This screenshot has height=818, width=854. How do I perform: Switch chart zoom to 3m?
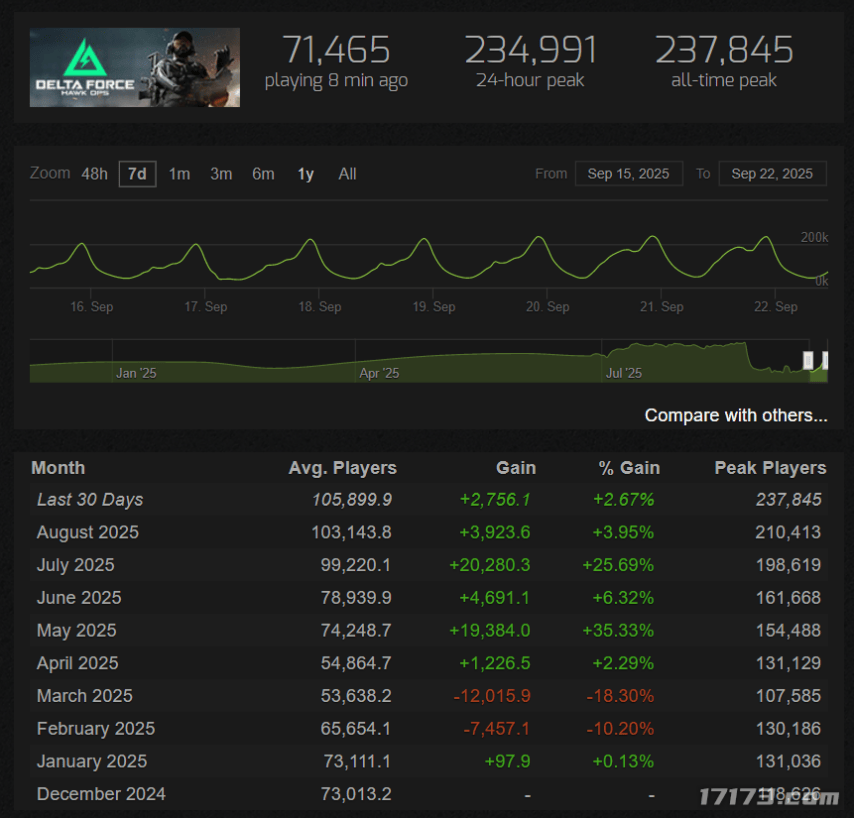coord(221,174)
